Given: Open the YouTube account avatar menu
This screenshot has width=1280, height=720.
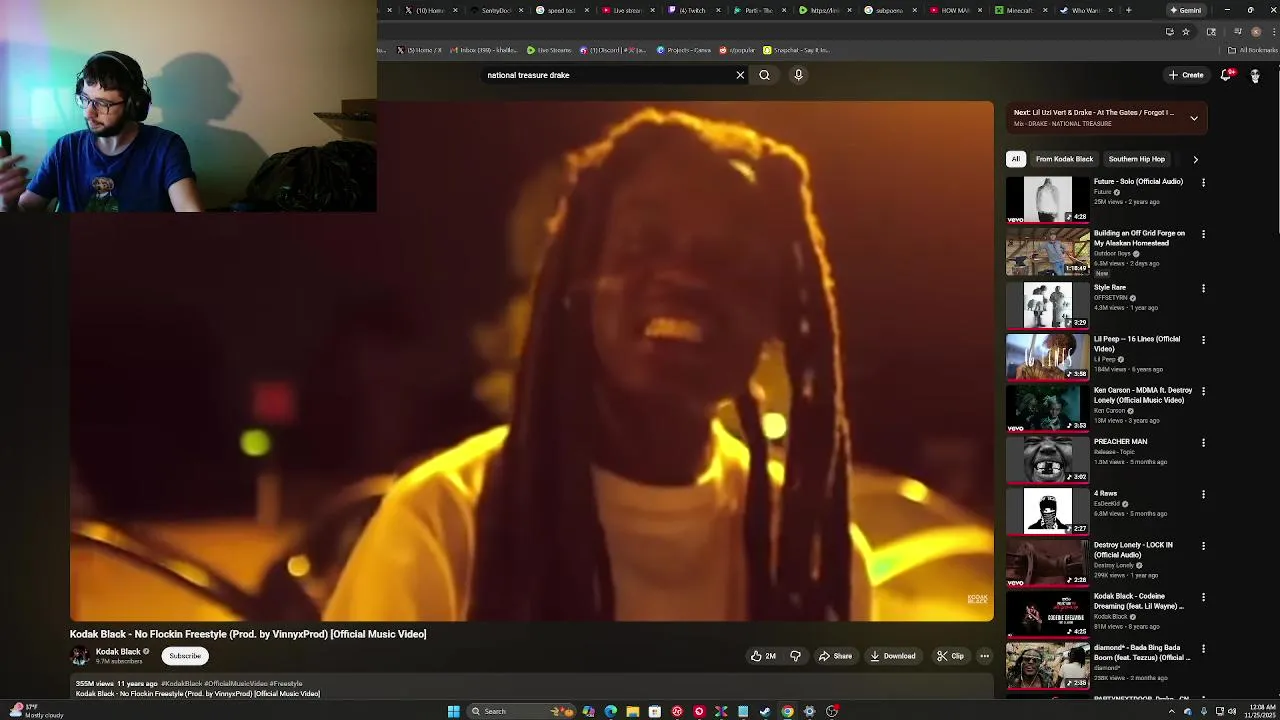Looking at the screenshot, I should click(1255, 75).
